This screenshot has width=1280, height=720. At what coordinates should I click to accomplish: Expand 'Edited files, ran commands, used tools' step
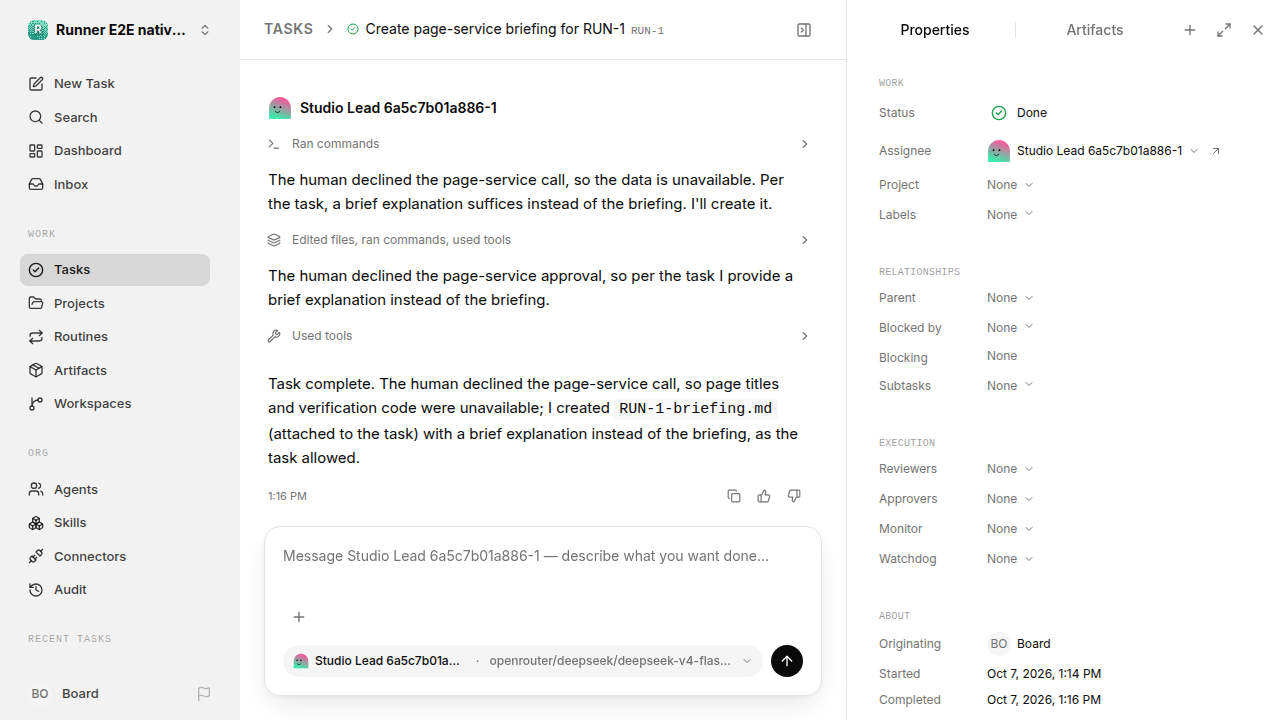(x=539, y=240)
